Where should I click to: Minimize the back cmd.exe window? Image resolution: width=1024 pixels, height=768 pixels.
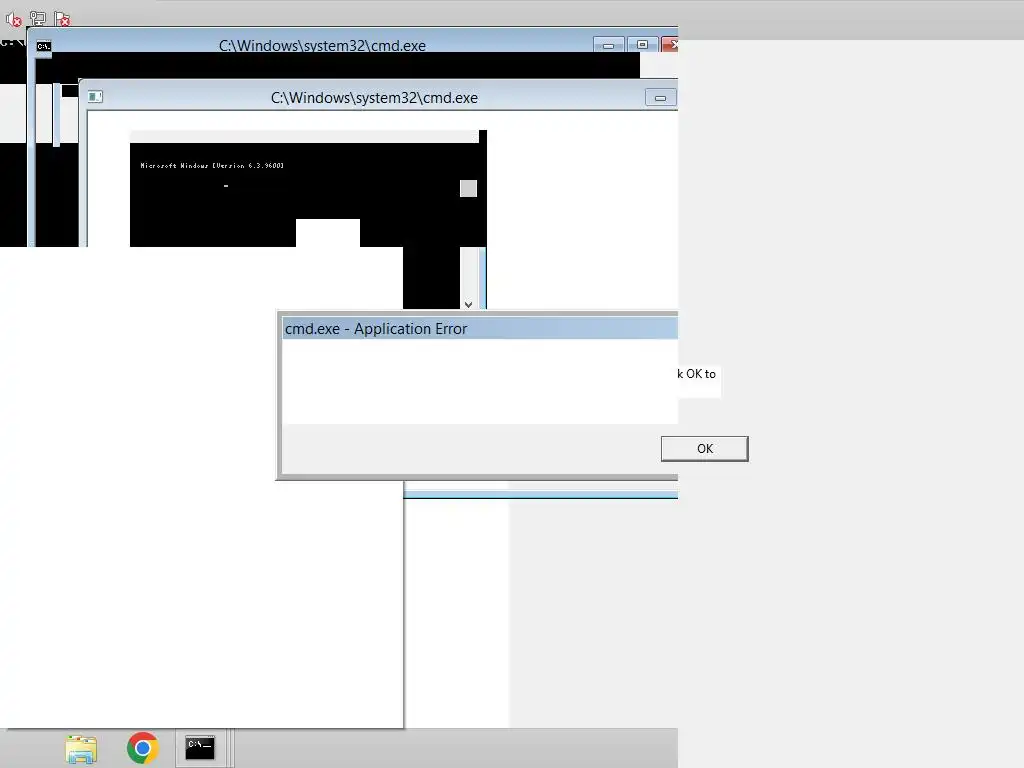click(x=609, y=45)
